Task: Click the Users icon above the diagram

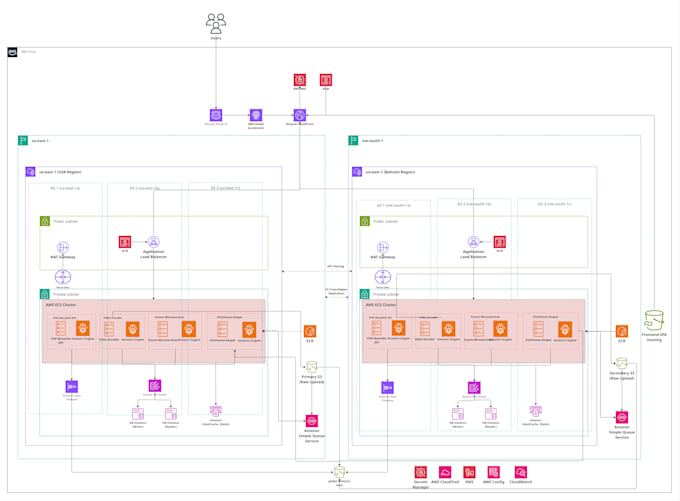Action: [216, 23]
